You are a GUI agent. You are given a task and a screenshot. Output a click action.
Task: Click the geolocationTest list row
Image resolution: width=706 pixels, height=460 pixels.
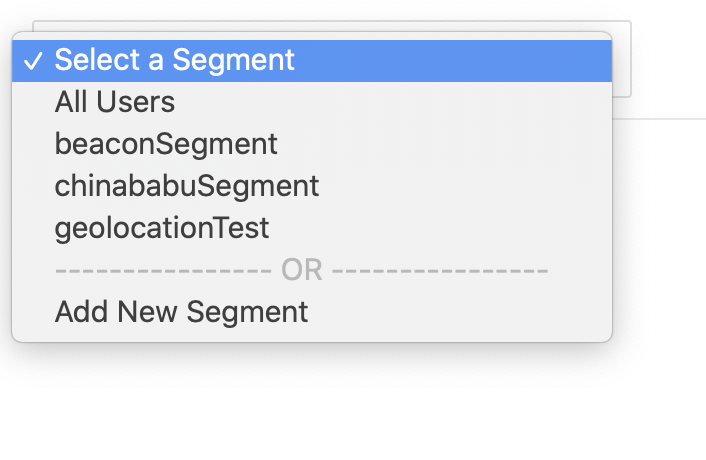[300, 228]
